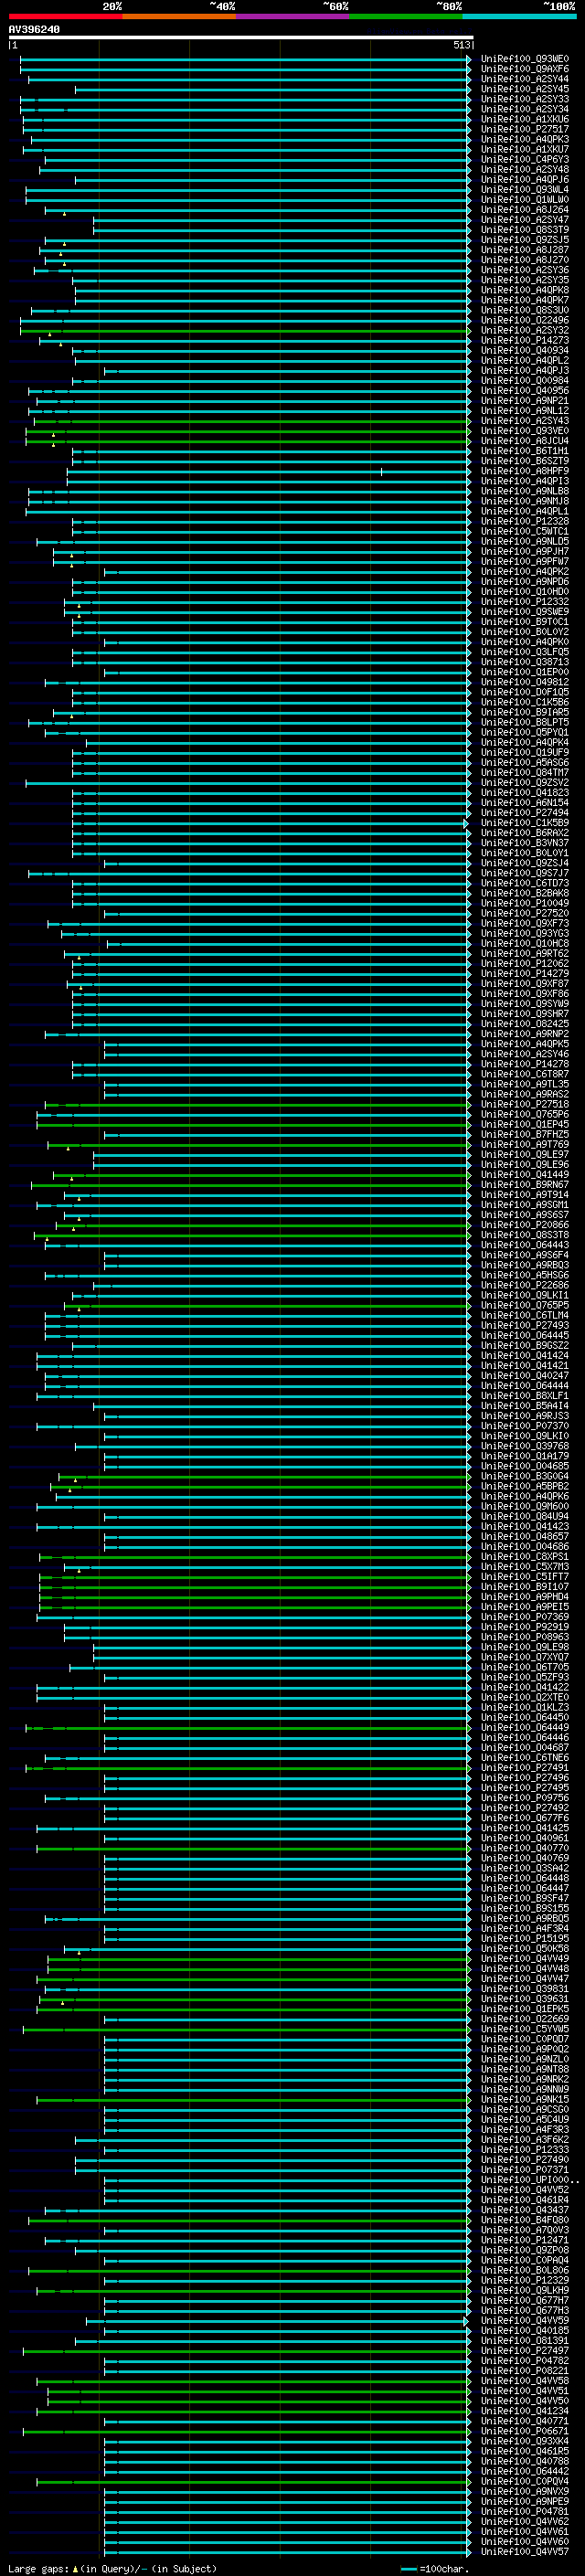
Task: Select the UniRef100_Q8S3T9 label
Action: click(525, 230)
